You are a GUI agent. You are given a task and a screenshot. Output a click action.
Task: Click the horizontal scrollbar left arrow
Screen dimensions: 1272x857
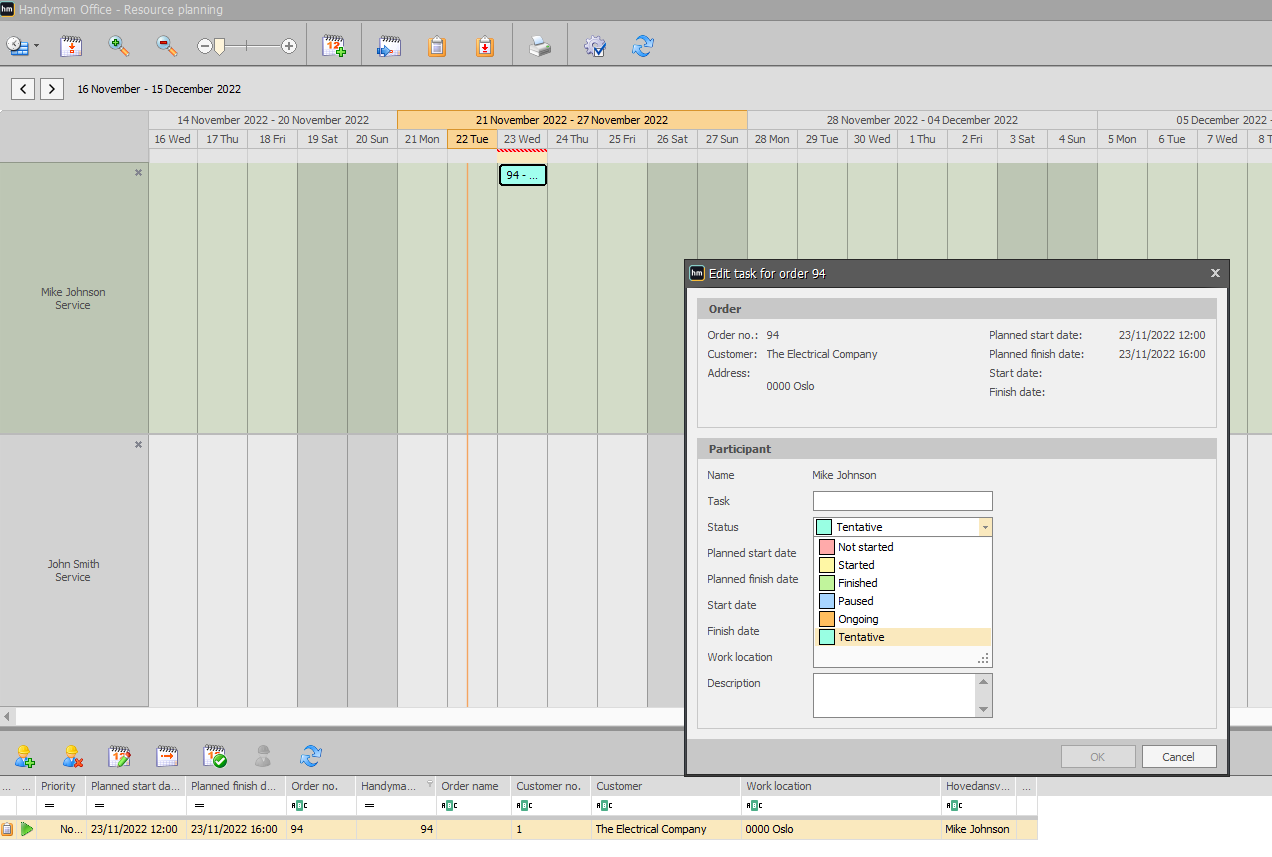click(x=8, y=716)
